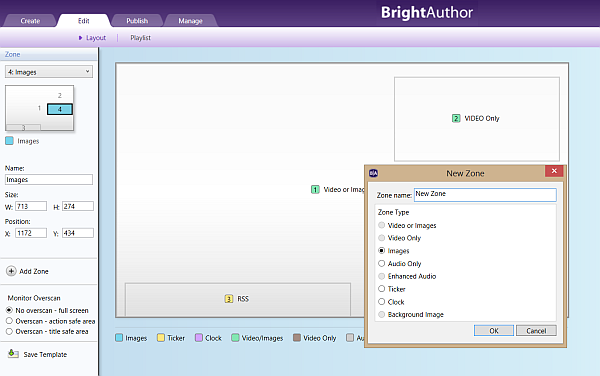Close the New Zone dialog
The image size is (600, 376).
554,171
